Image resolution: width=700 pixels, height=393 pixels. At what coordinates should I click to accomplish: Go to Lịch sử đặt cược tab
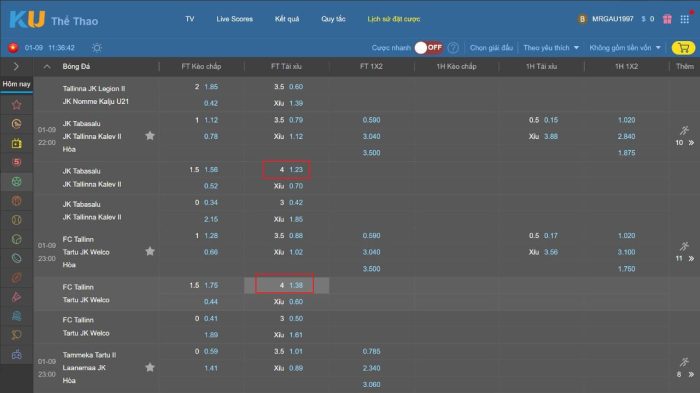393,19
